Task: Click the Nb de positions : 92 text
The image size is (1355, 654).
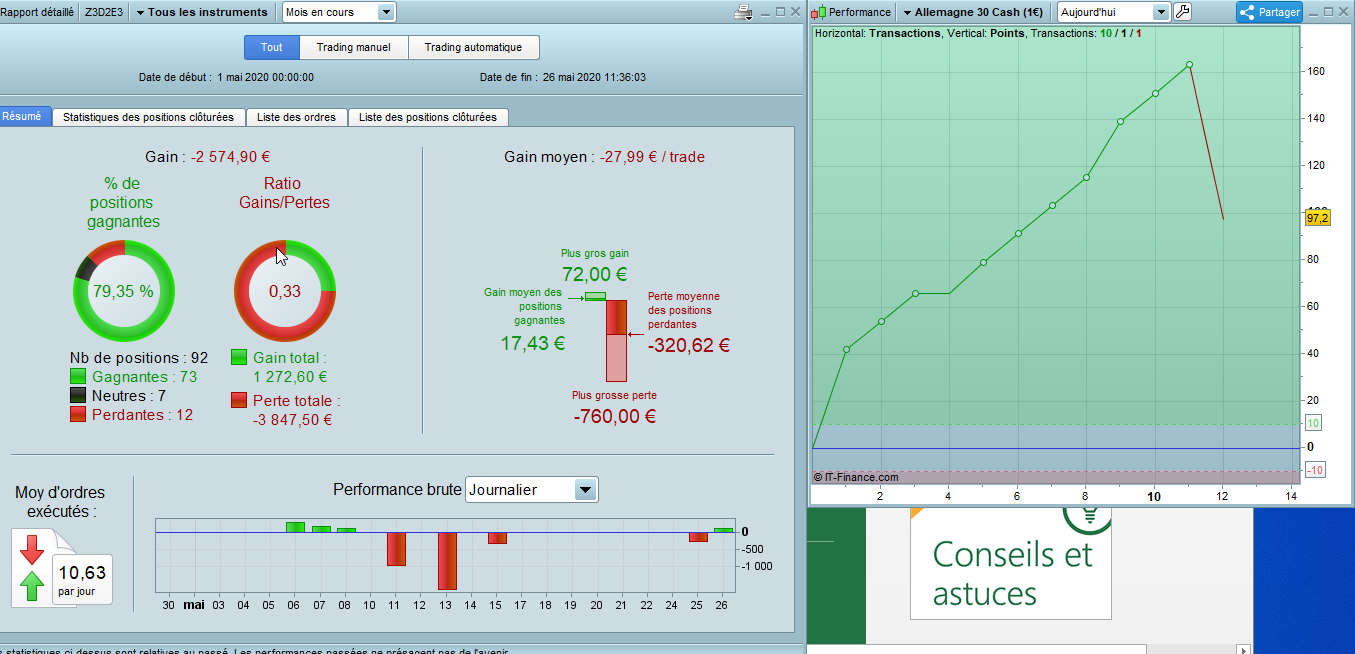Action: (139, 358)
